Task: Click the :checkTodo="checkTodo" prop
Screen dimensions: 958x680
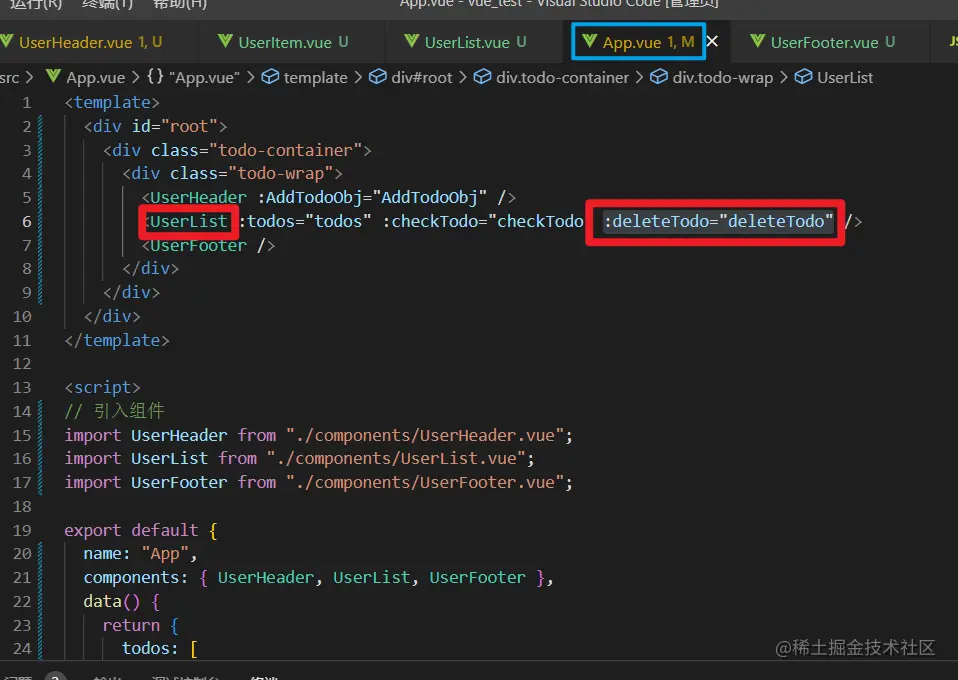Action: coord(483,221)
